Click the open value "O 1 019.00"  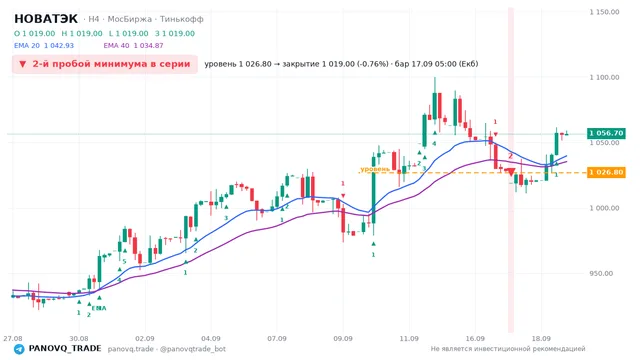pos(35,33)
